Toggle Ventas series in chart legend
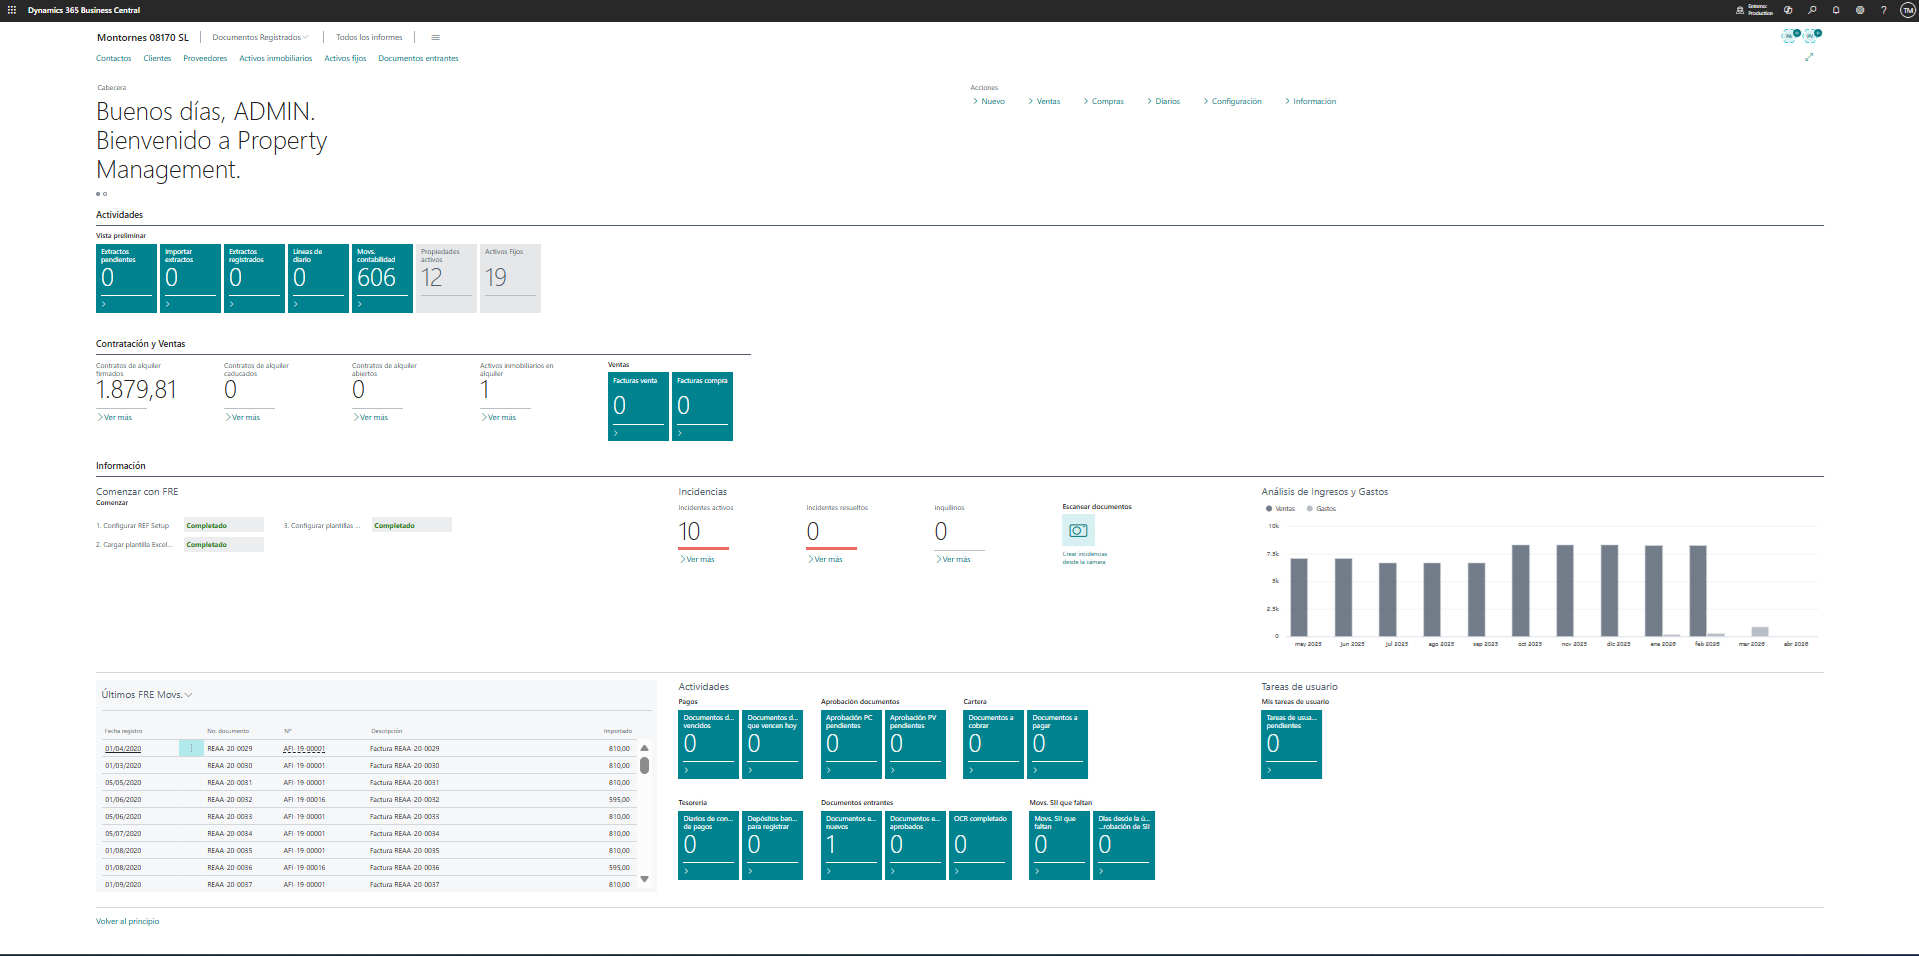Image resolution: width=1919 pixels, height=956 pixels. (x=1280, y=509)
